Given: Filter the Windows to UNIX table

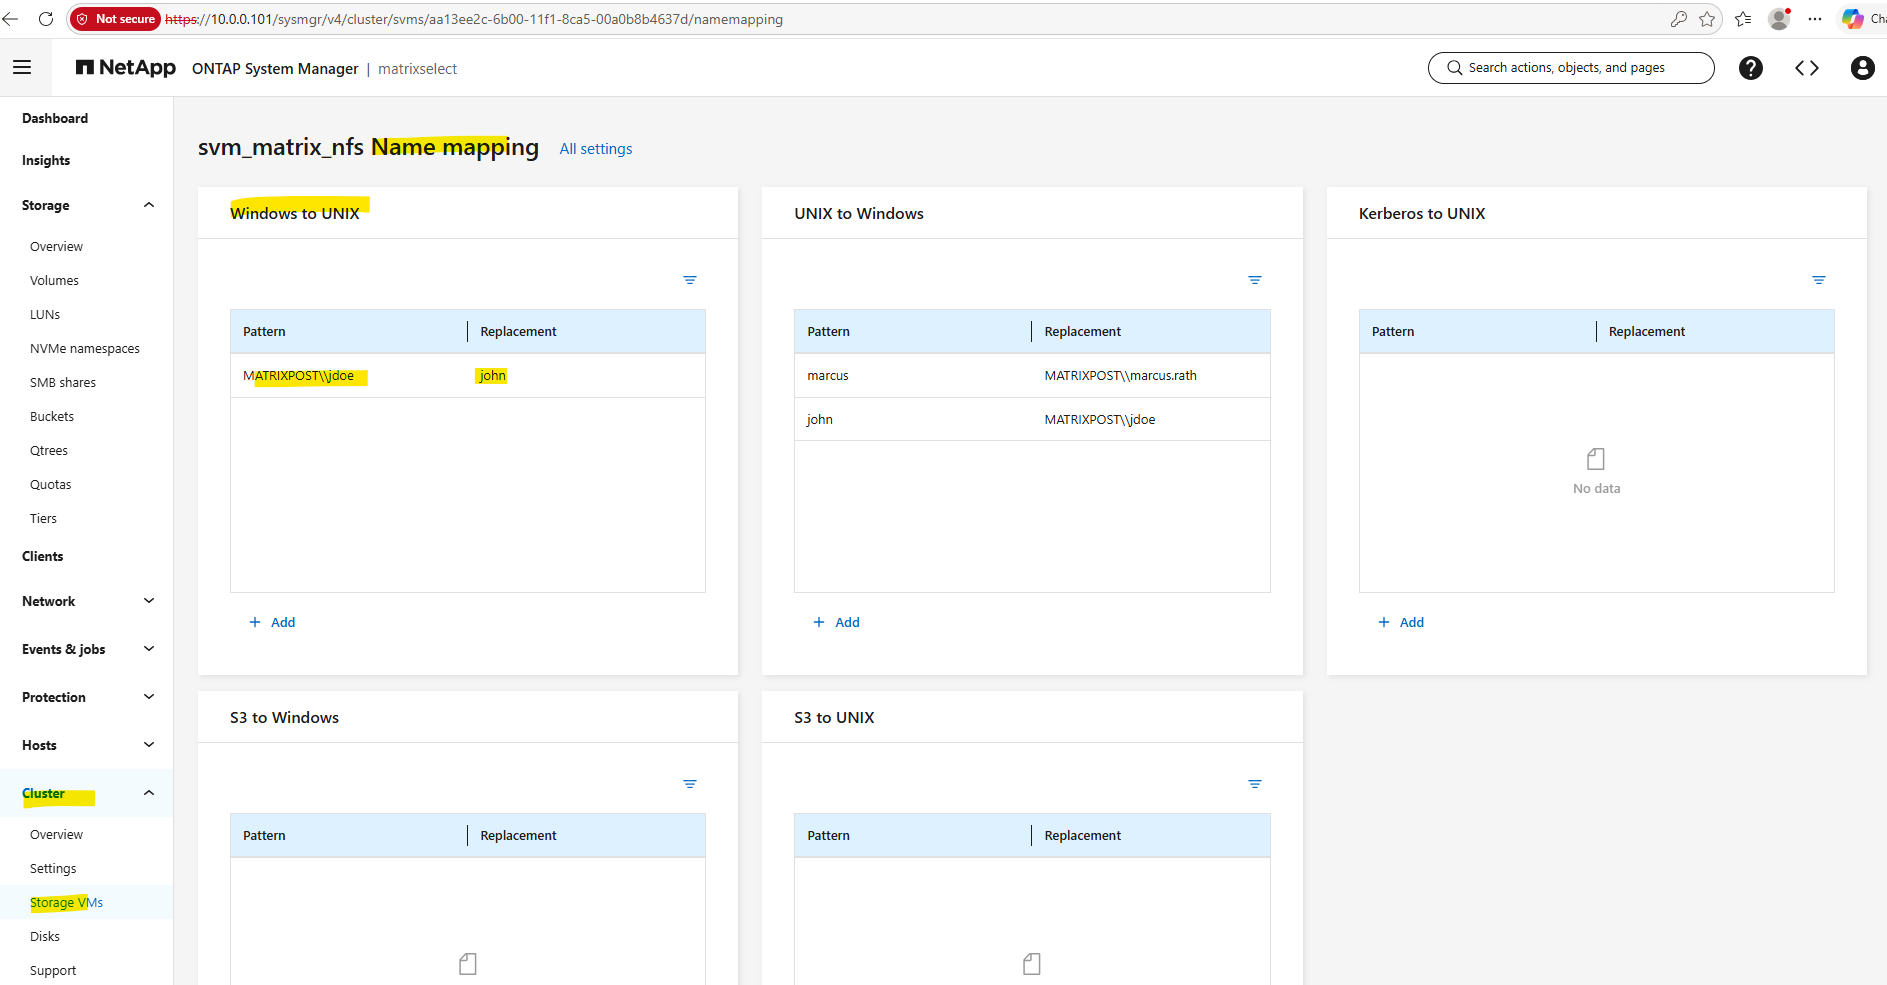Looking at the screenshot, I should click(690, 280).
